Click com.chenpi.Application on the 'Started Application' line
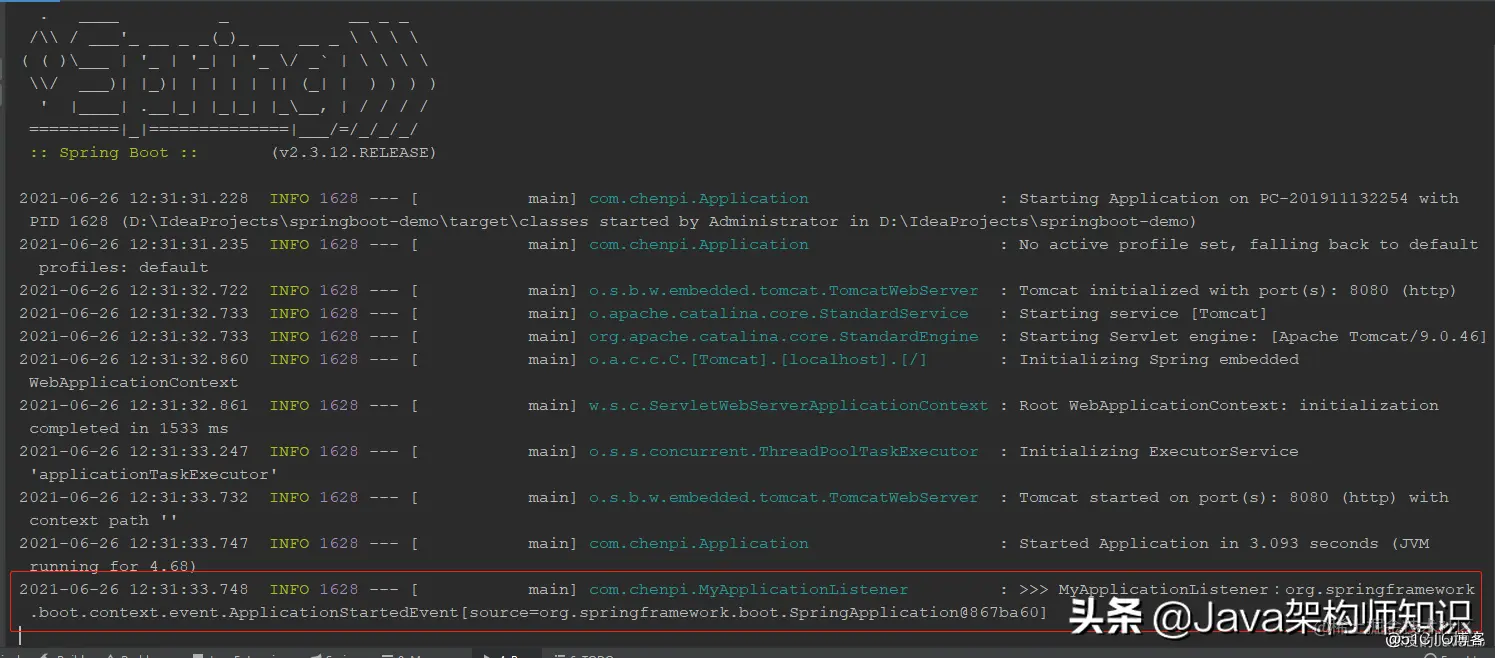 pos(699,544)
